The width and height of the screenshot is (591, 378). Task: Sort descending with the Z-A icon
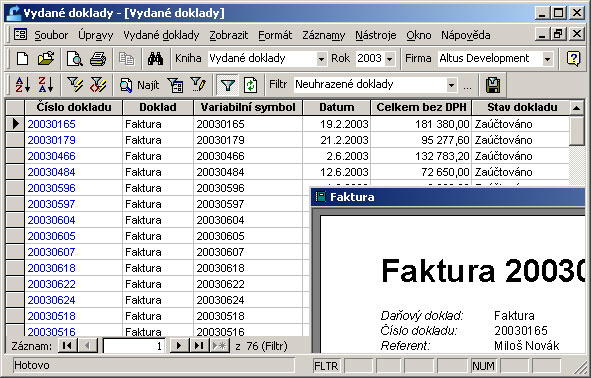coord(46,84)
